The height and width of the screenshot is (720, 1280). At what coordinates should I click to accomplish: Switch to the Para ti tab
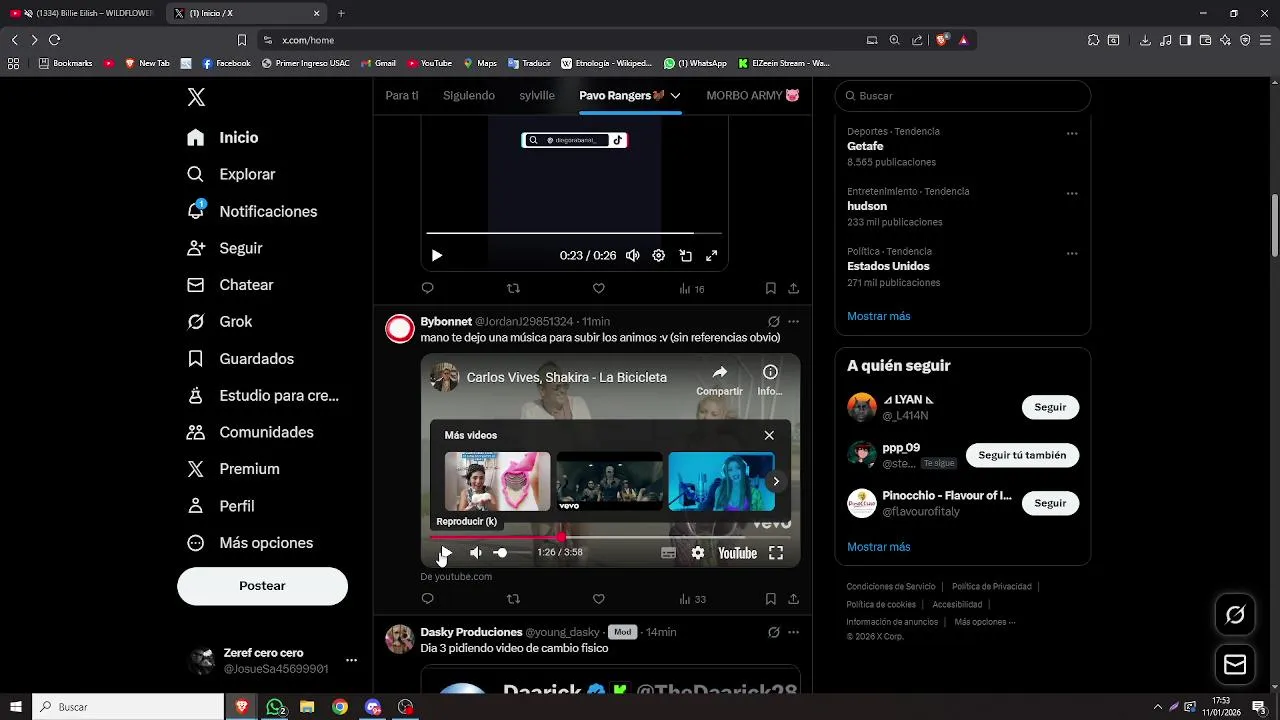[402, 96]
